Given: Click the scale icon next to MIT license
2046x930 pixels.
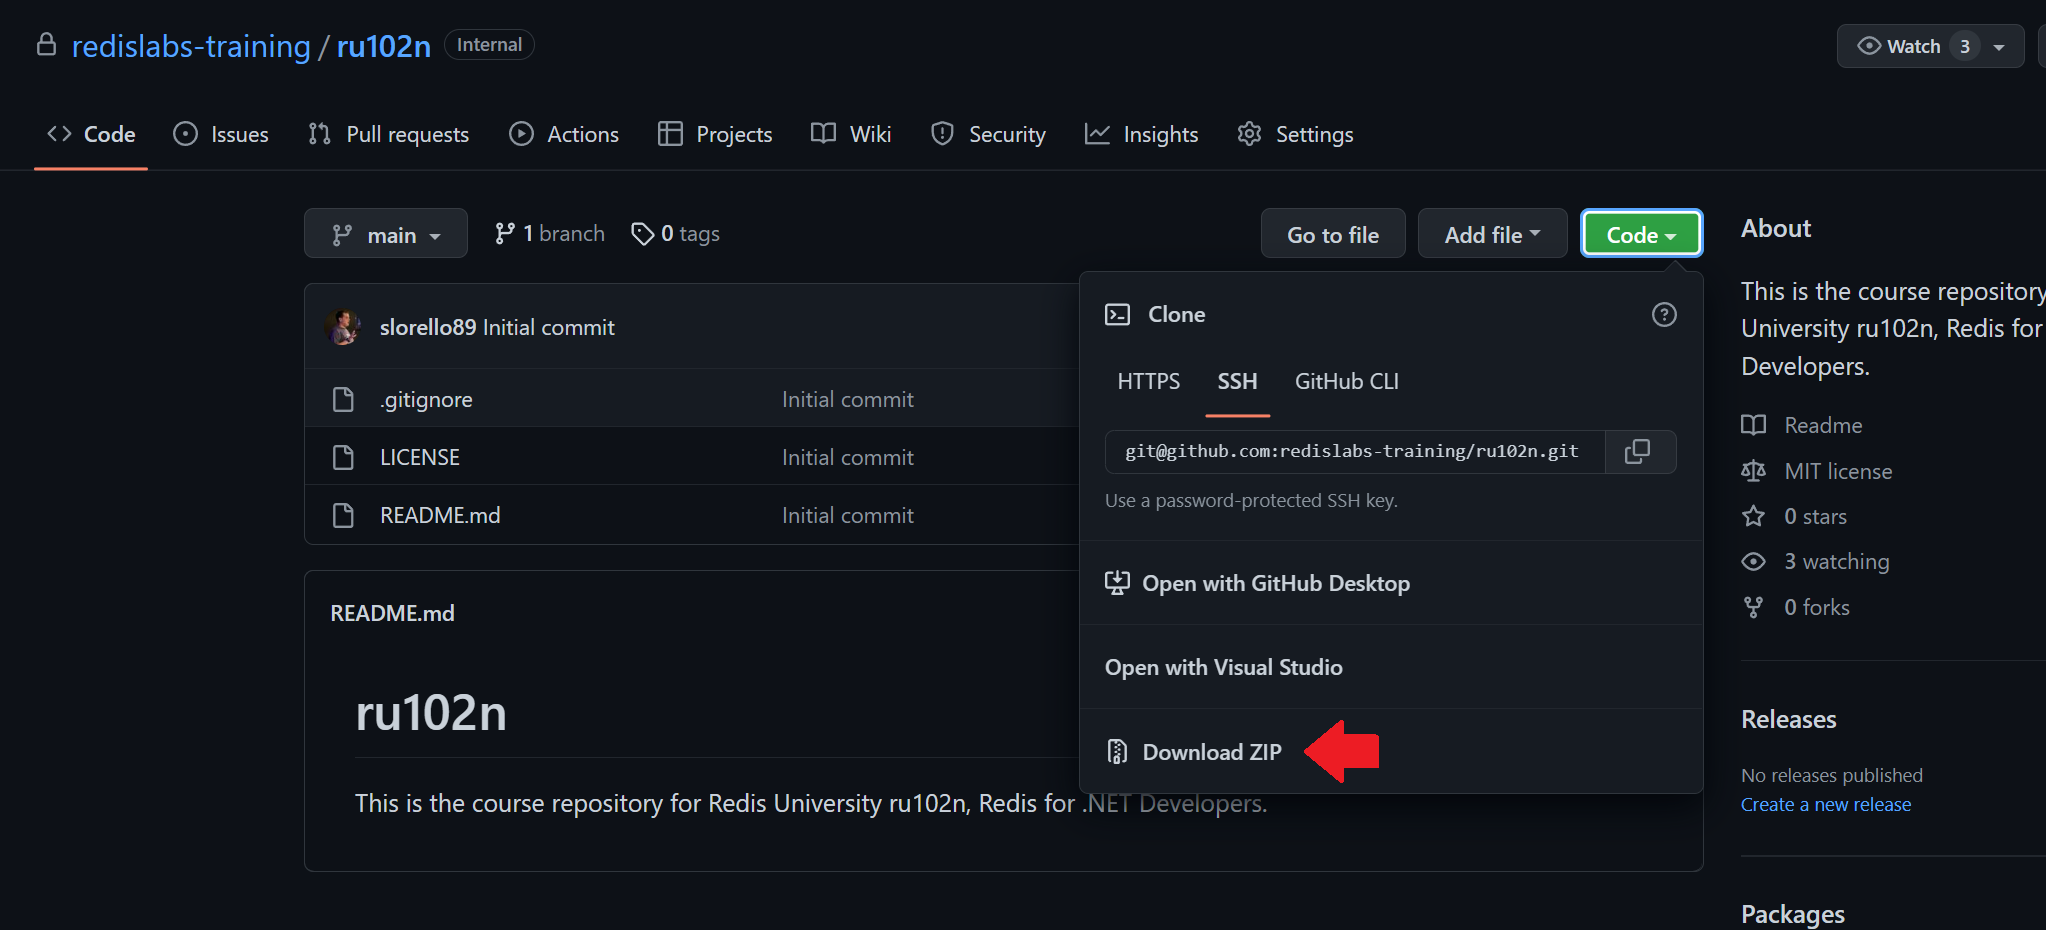Looking at the screenshot, I should [1753, 471].
